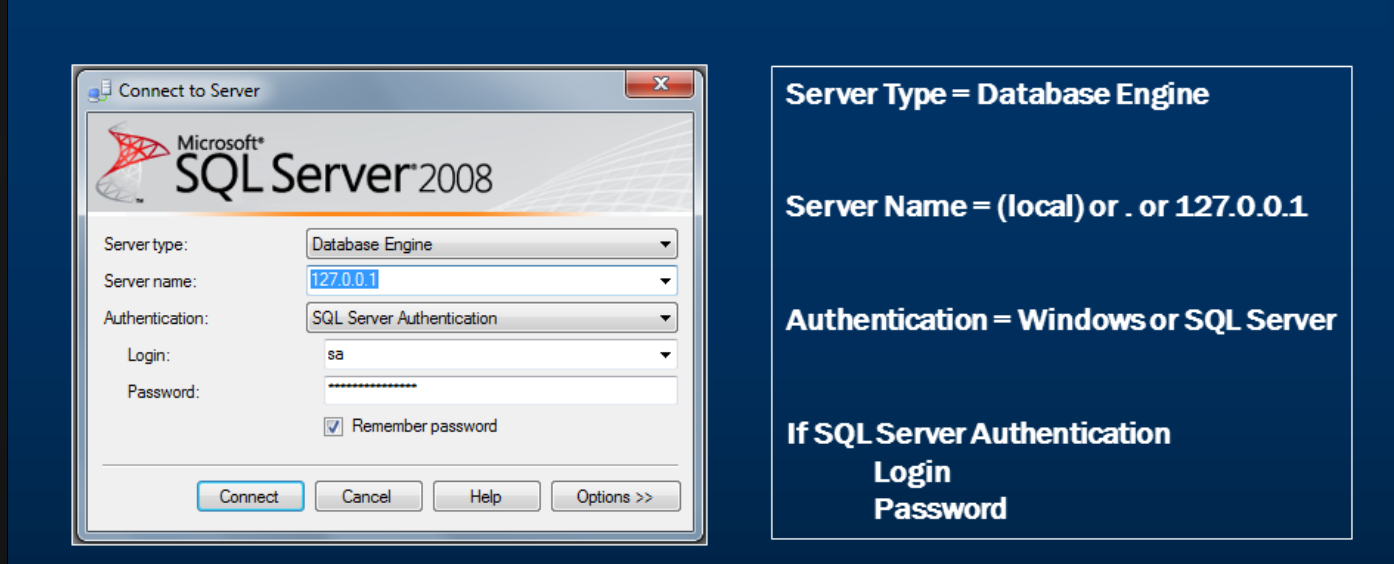Cancel the Connect to Server dialog
1394x564 pixels.
(x=368, y=496)
